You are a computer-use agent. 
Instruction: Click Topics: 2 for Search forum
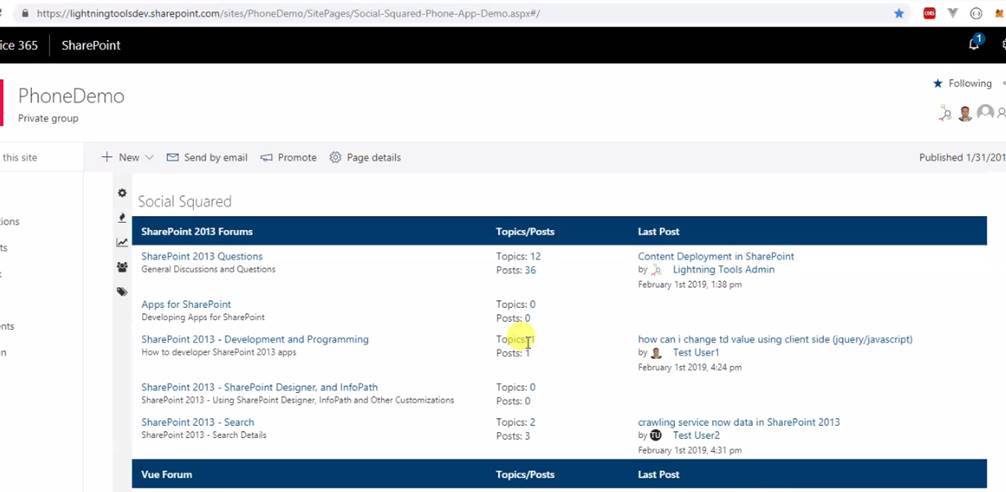(x=516, y=422)
